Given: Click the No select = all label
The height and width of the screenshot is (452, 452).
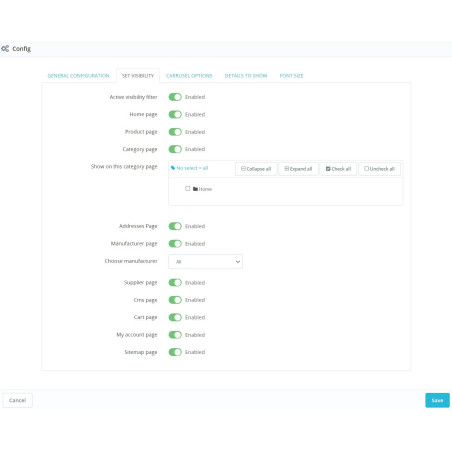Looking at the screenshot, I should [192, 168].
